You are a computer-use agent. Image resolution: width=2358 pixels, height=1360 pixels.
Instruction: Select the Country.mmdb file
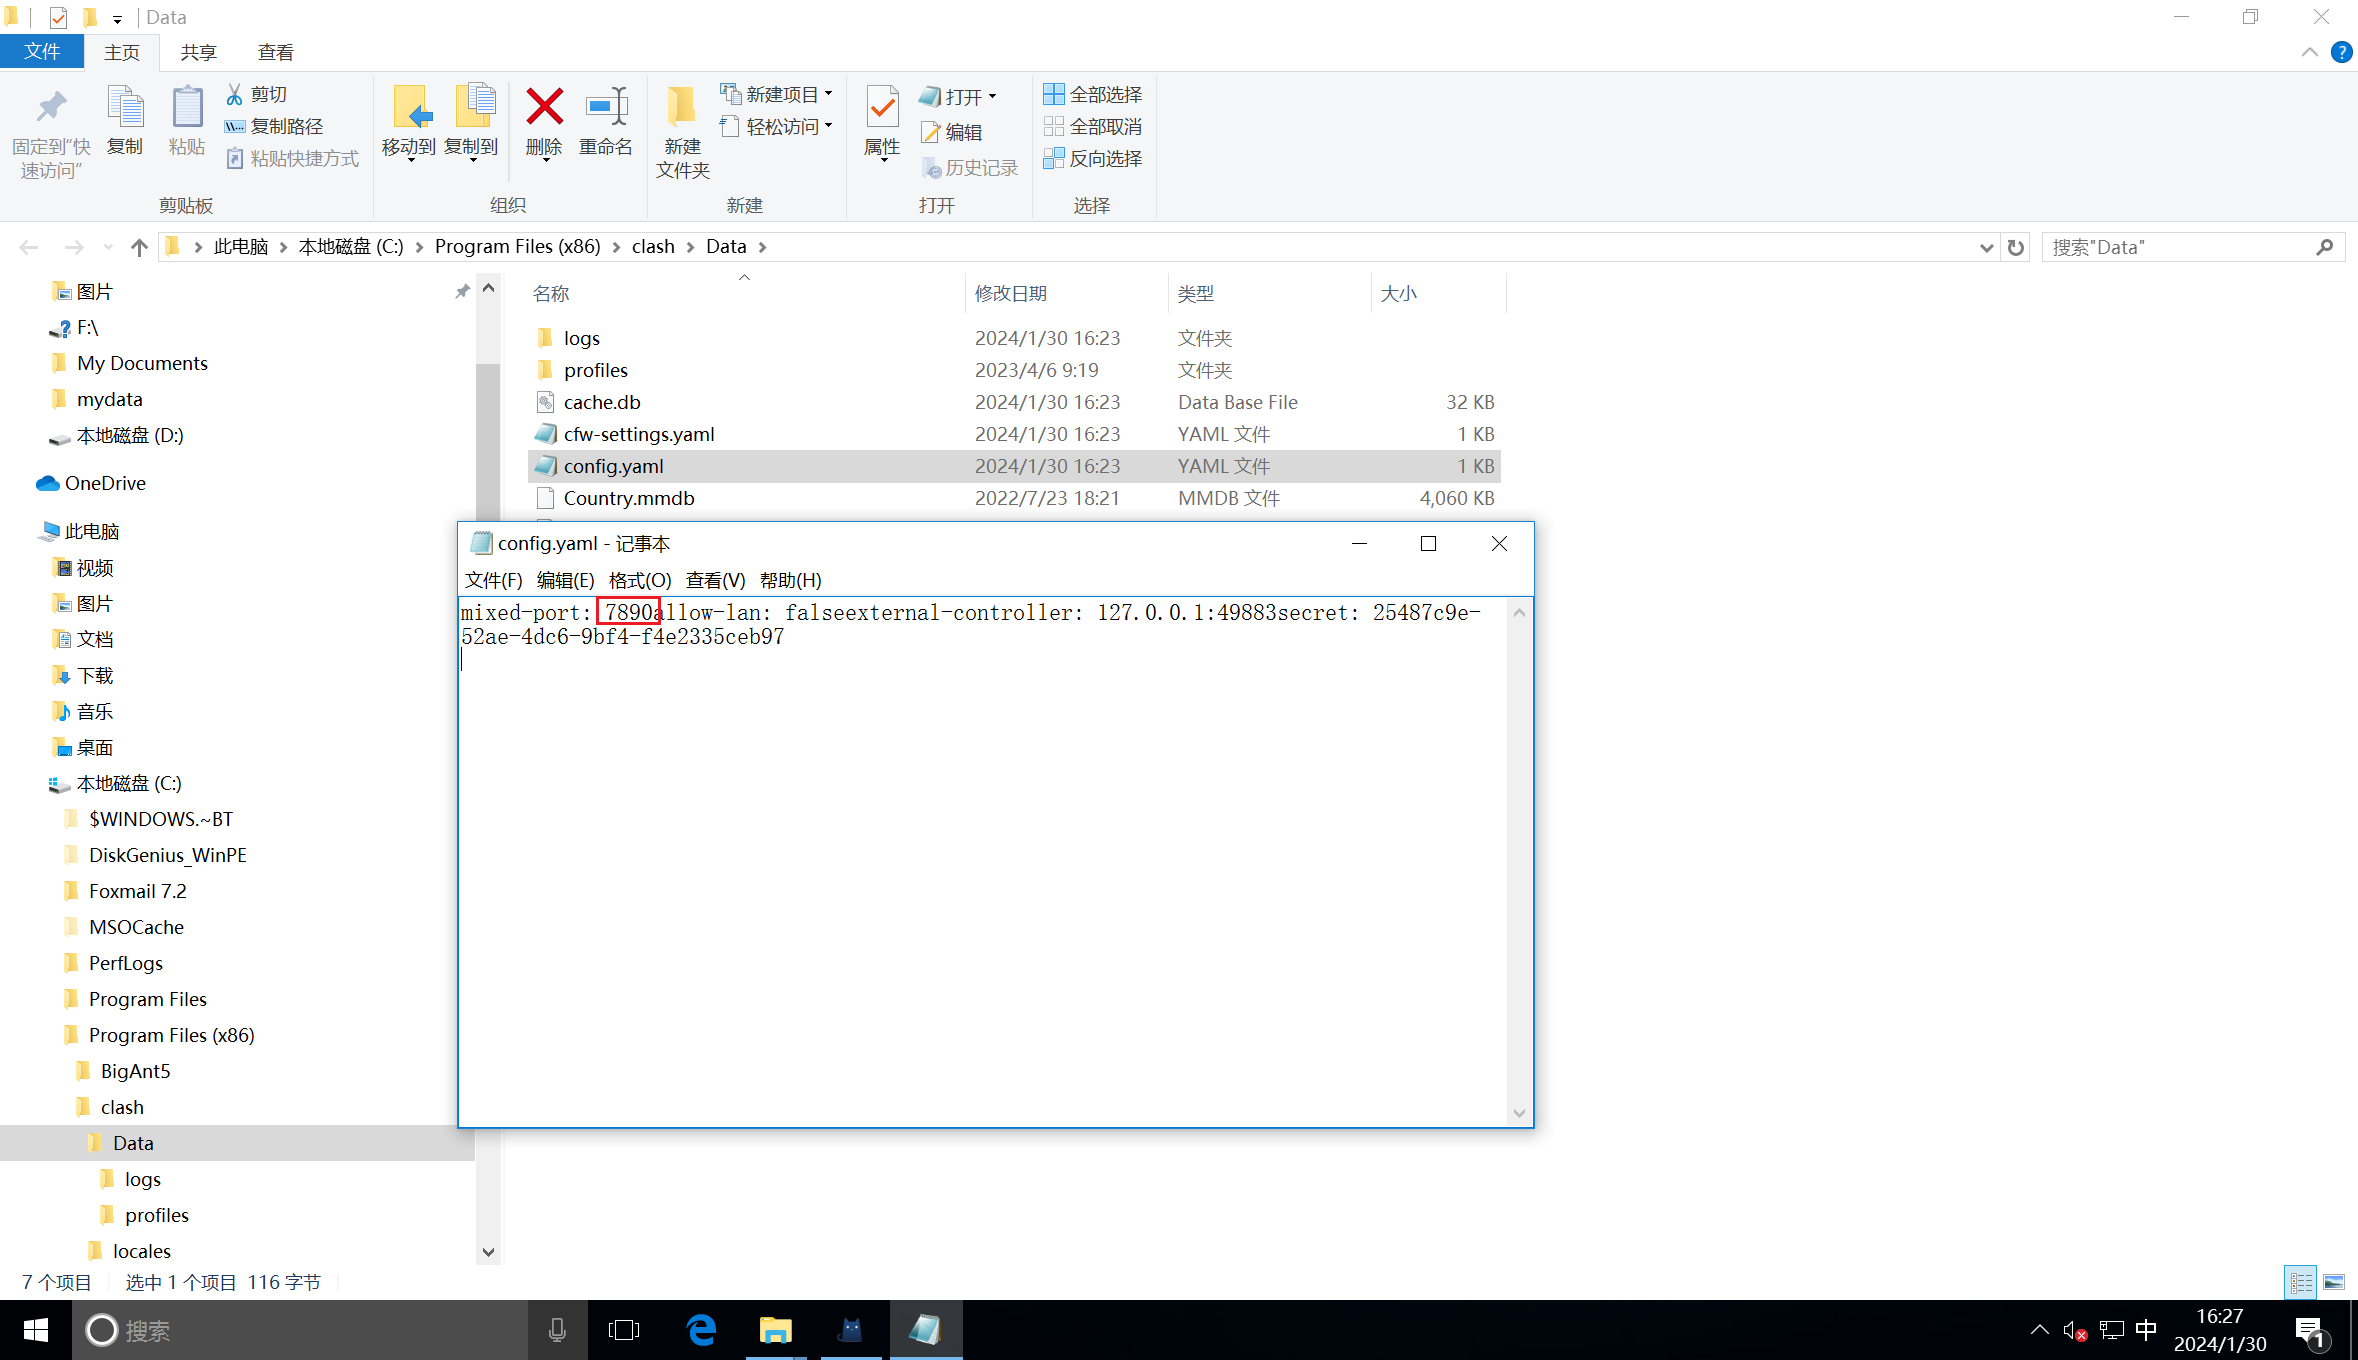coord(1013,498)
